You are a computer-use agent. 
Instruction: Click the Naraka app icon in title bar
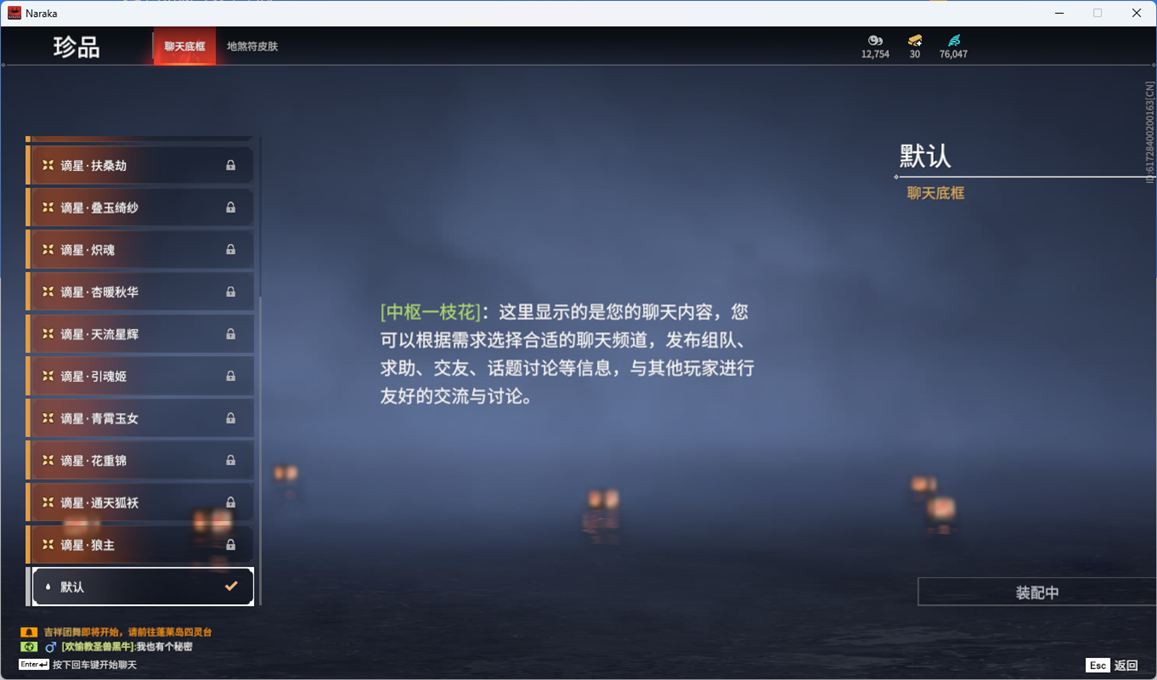pyautogui.click(x=14, y=13)
